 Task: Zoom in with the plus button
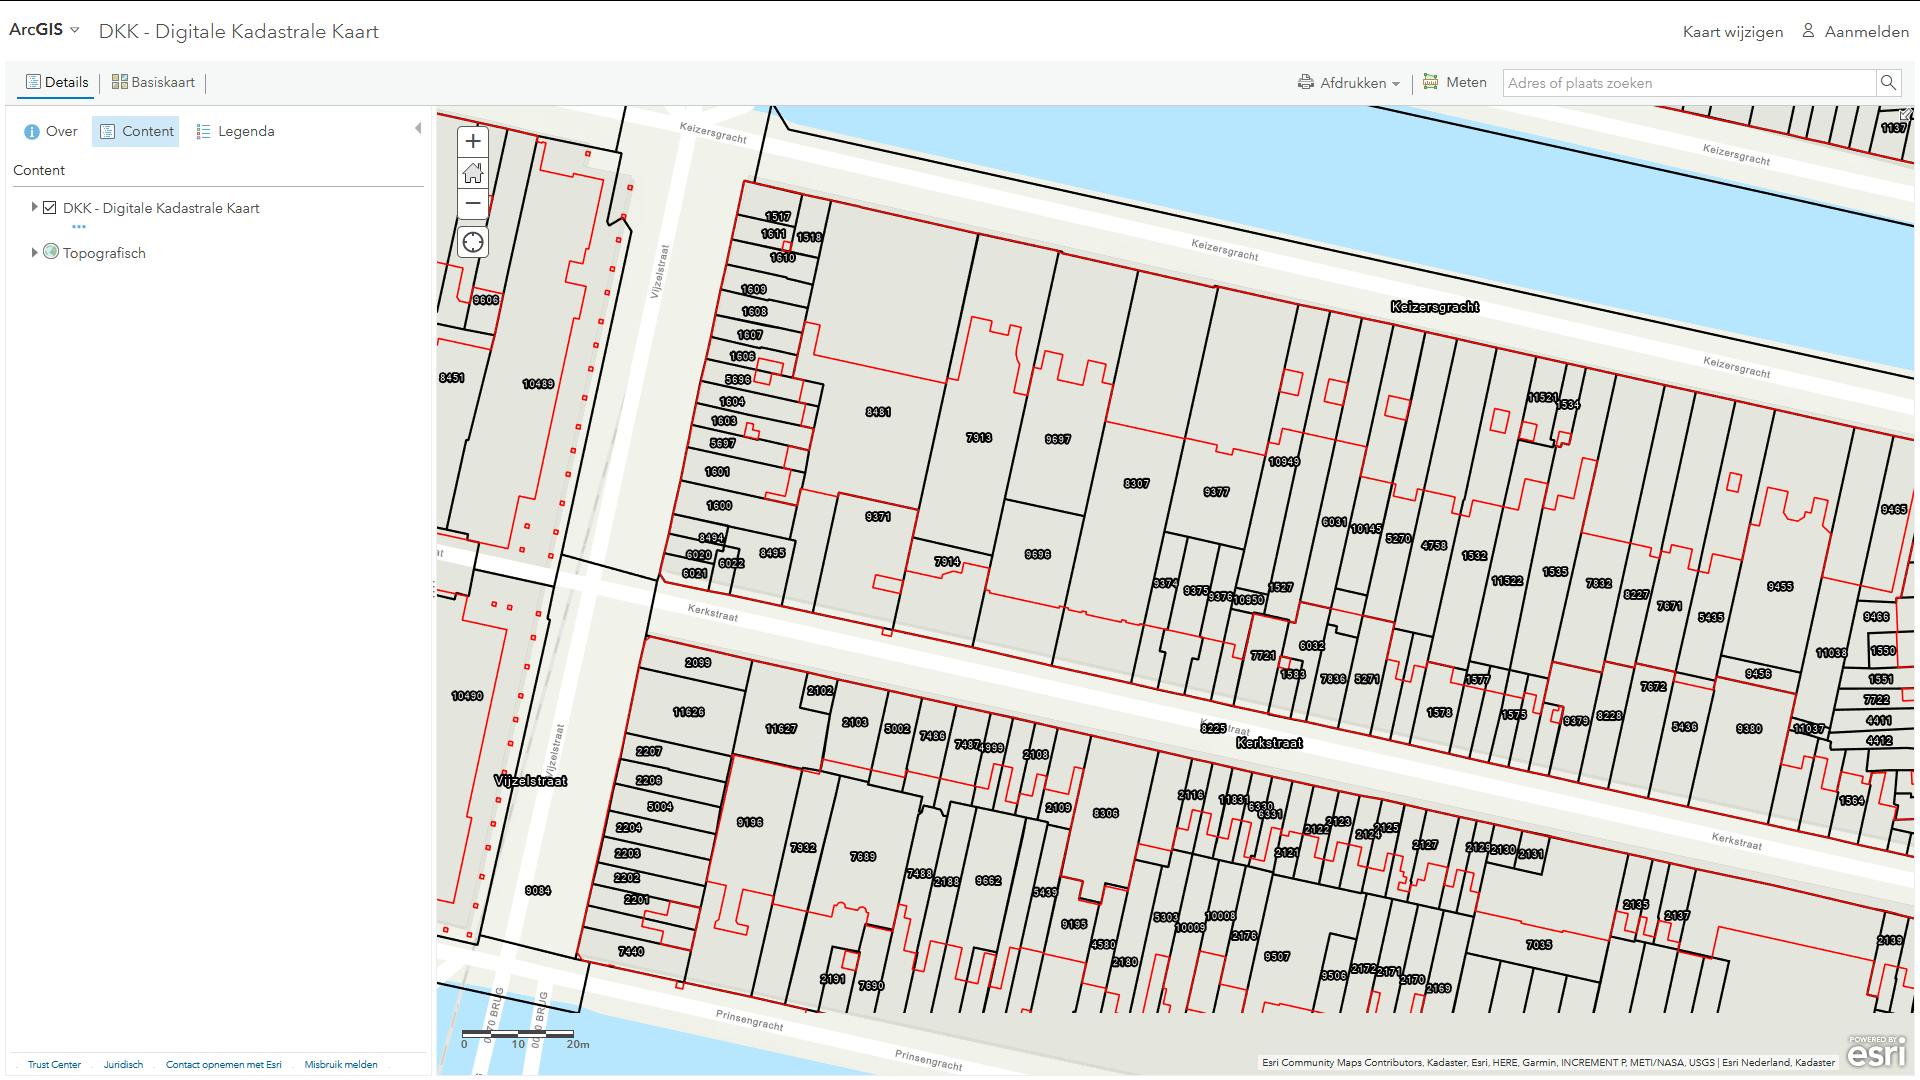[x=473, y=142]
